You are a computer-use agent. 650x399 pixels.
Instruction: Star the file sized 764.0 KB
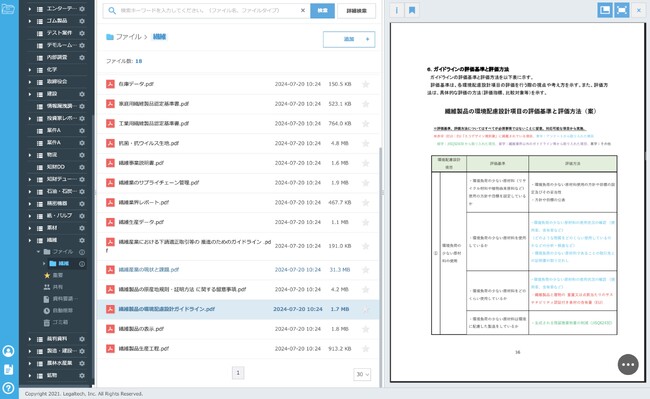tap(366, 123)
